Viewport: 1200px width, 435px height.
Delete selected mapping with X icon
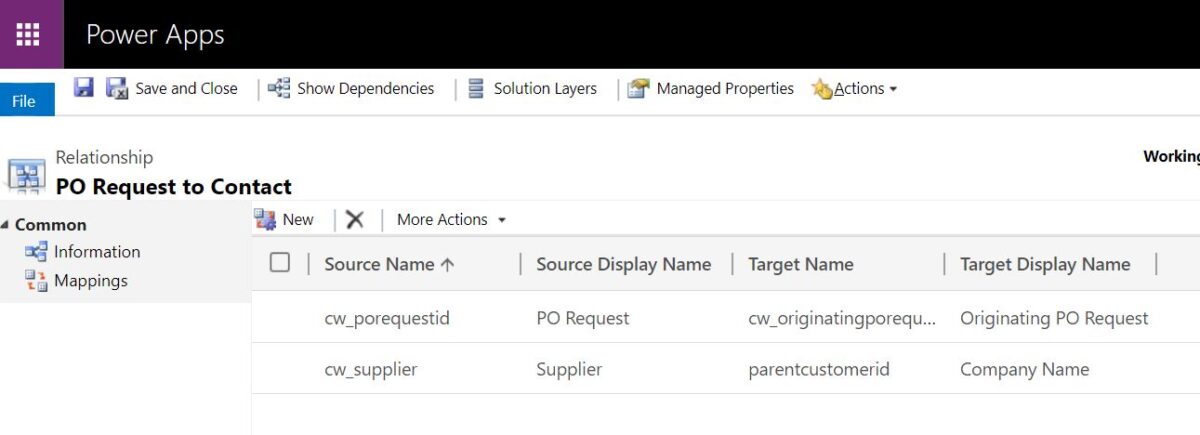355,219
